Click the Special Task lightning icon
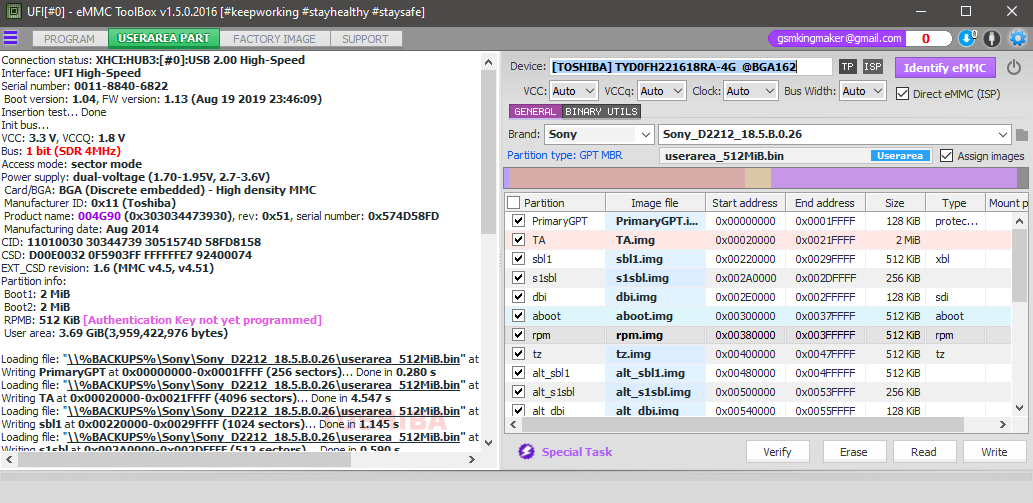The height and width of the screenshot is (503, 1033). [x=526, y=452]
